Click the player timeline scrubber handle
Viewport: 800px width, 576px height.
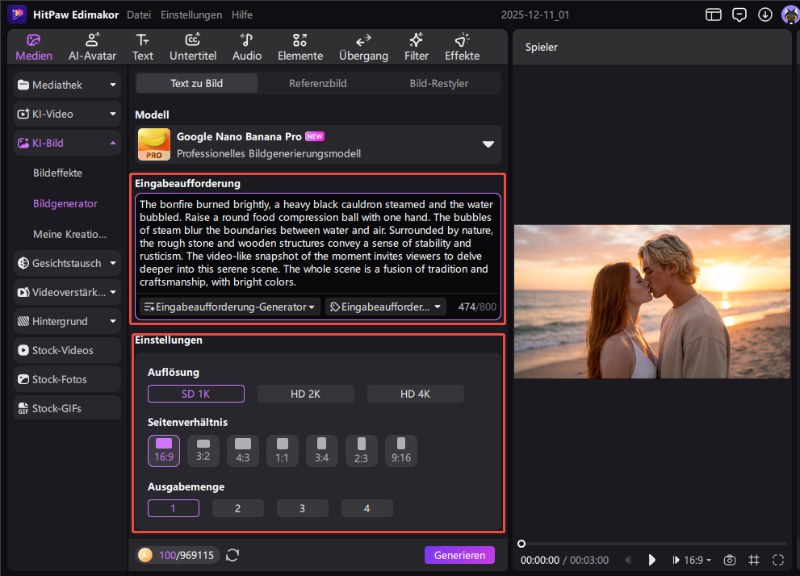click(x=521, y=543)
